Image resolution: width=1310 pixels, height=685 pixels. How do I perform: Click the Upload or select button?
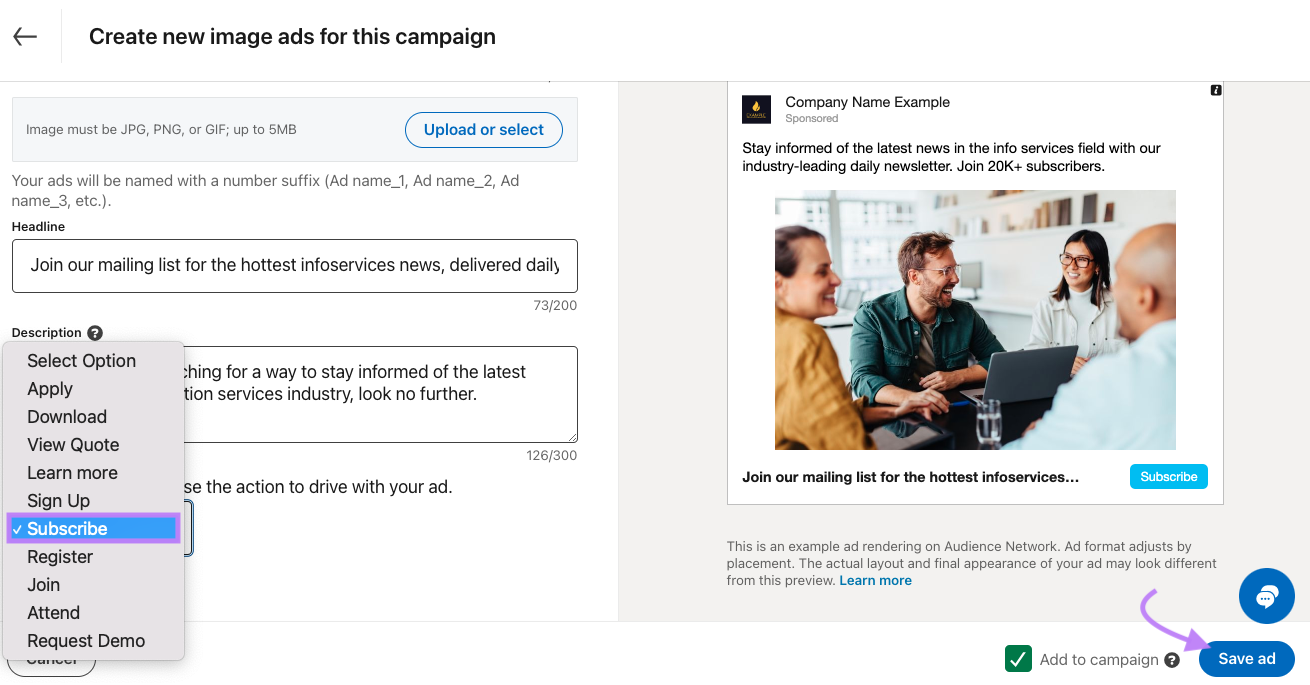483,130
